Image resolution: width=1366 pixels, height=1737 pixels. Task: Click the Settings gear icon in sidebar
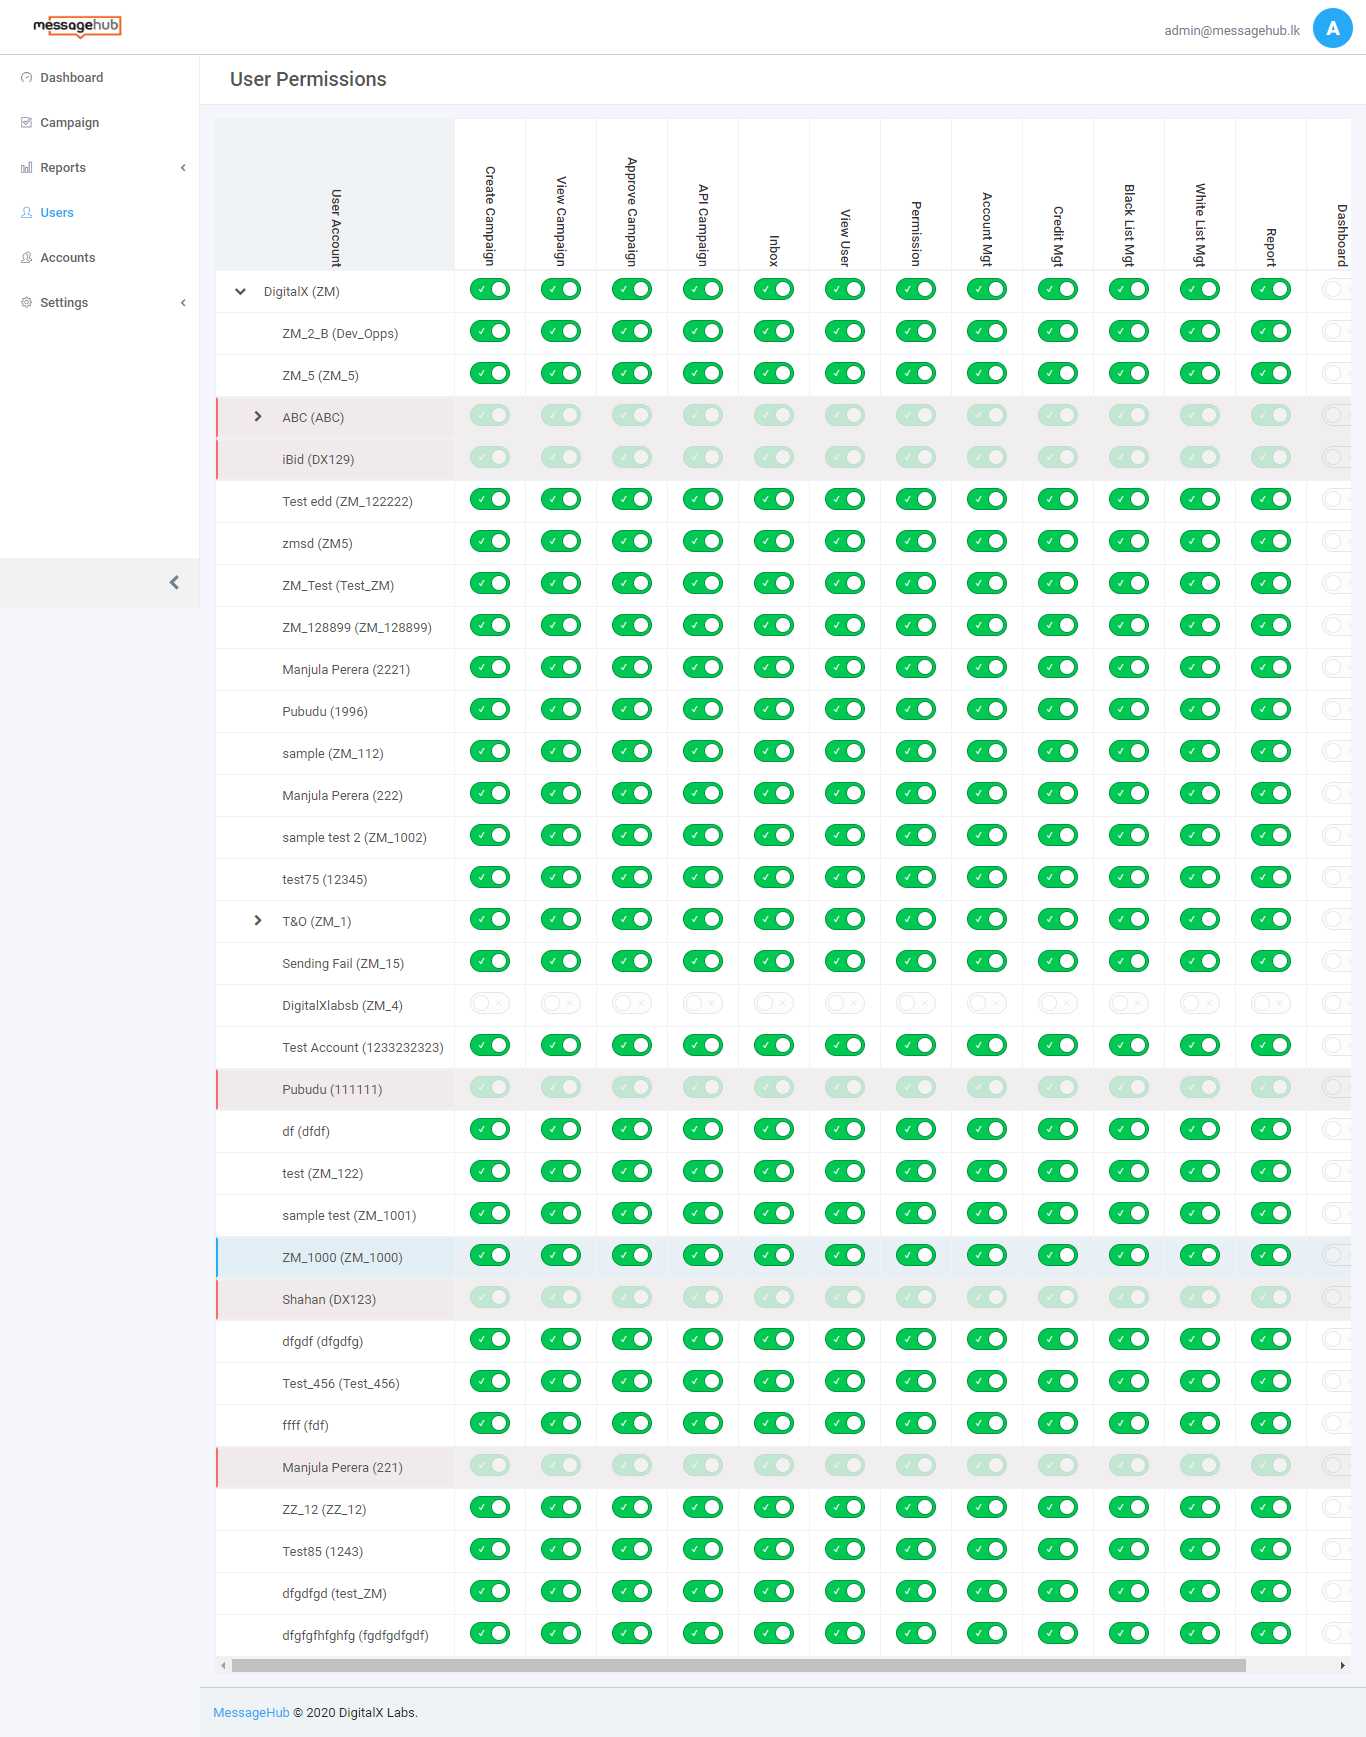coord(27,303)
